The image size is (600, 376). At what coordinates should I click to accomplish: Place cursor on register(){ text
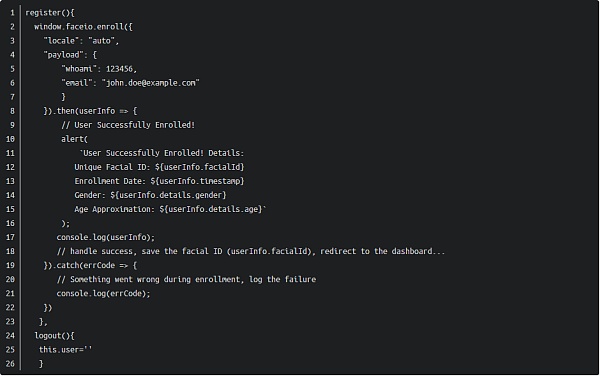[50, 13]
